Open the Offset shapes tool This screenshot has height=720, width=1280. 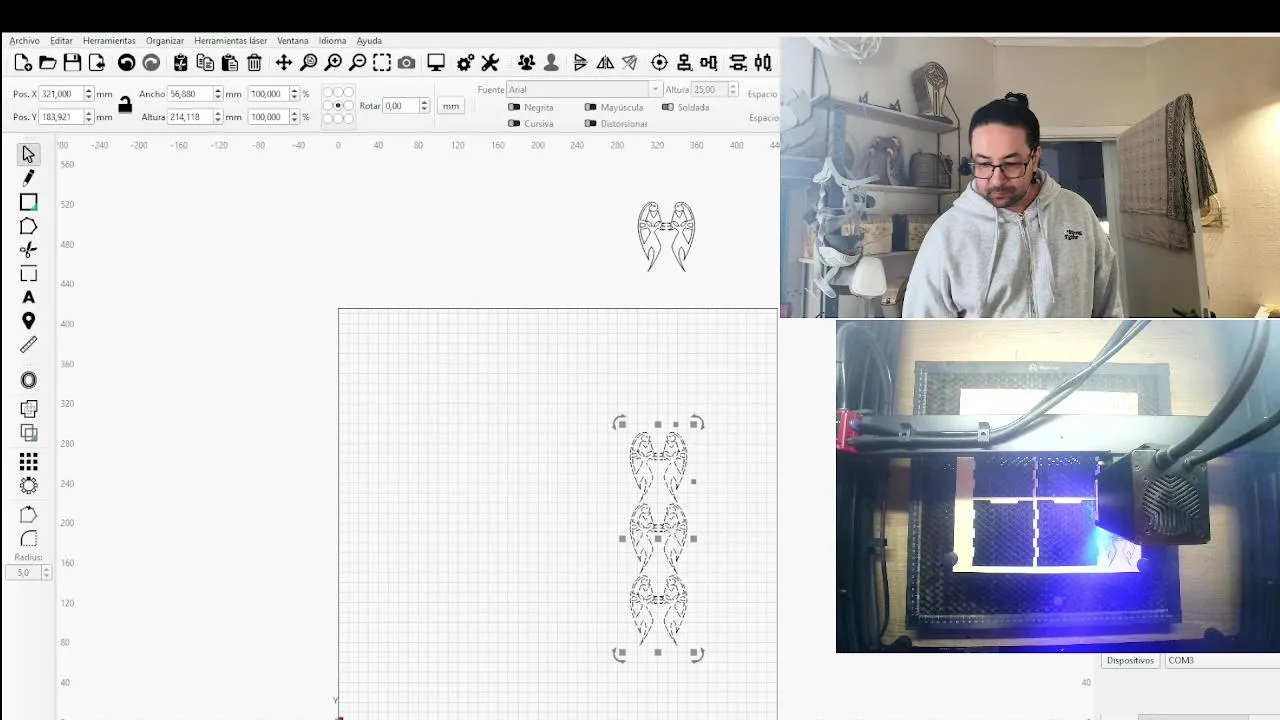tap(28, 380)
